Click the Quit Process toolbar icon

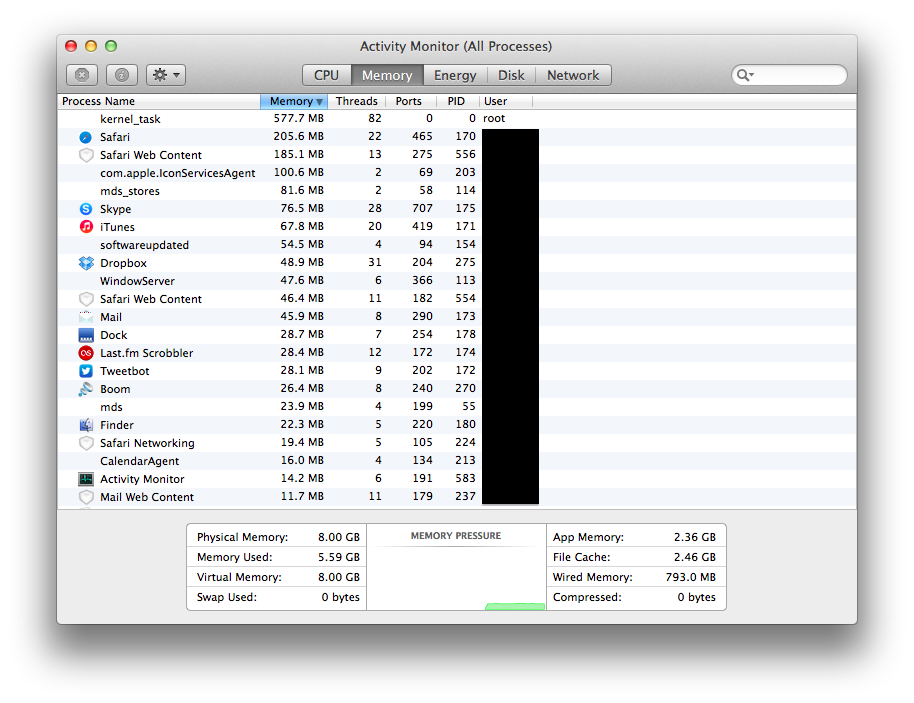(82, 75)
